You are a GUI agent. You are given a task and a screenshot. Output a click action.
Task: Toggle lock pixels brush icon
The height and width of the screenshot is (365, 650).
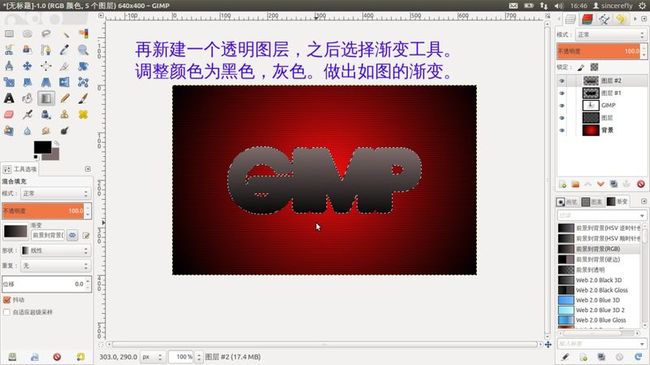click(x=581, y=67)
